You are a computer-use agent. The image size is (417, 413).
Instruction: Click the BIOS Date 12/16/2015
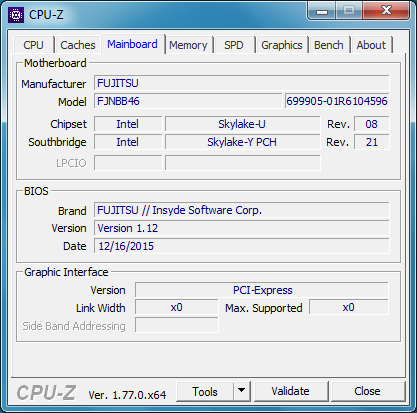[x=242, y=246]
